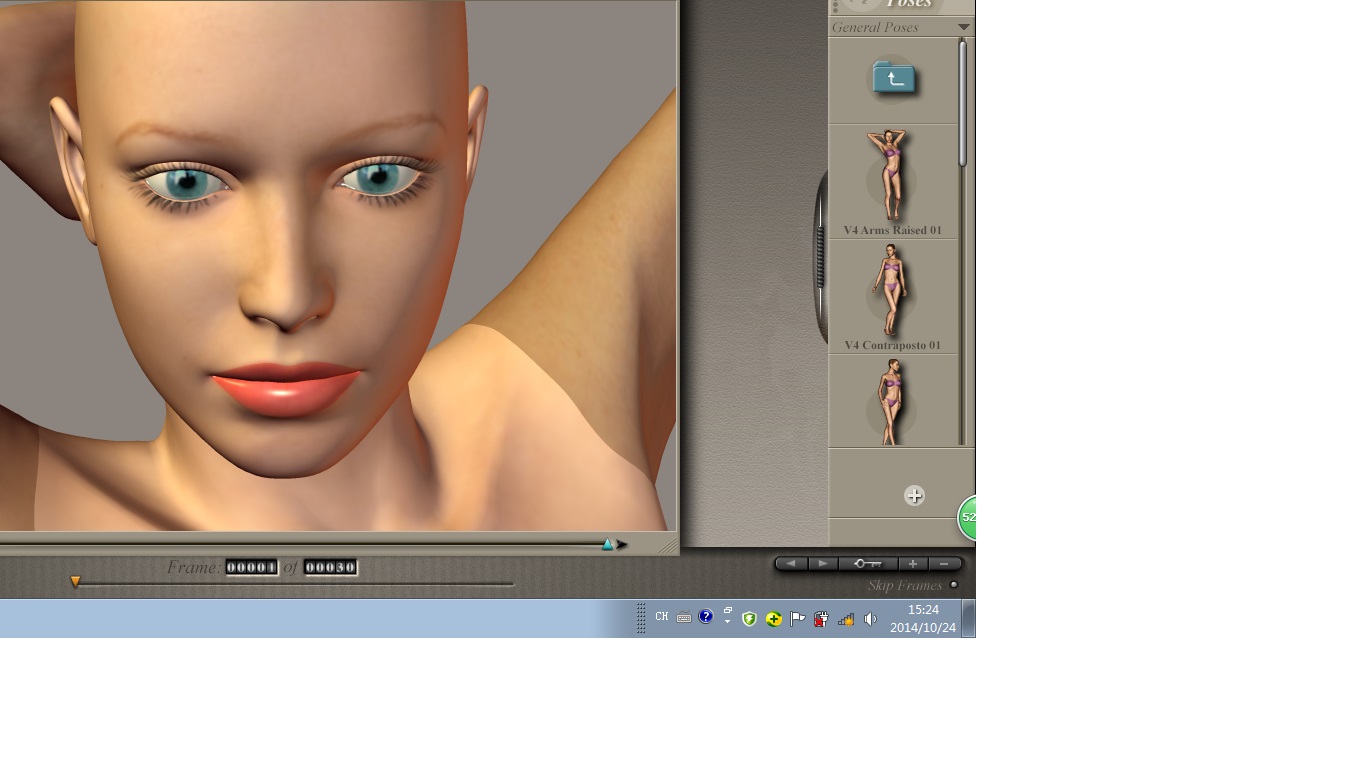
Task: Click the Poses library scrollbar
Action: (963, 102)
